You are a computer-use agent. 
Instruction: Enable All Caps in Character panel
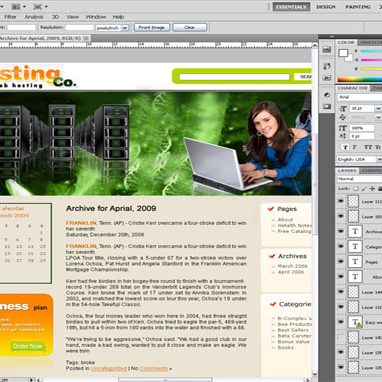(x=368, y=147)
